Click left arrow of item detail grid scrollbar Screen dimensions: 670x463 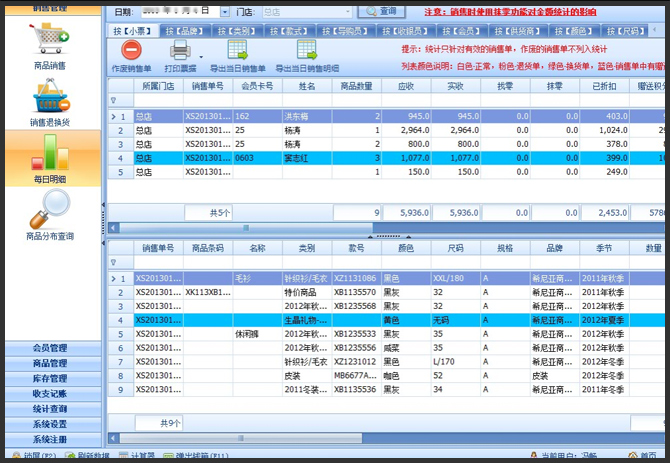(x=113, y=438)
